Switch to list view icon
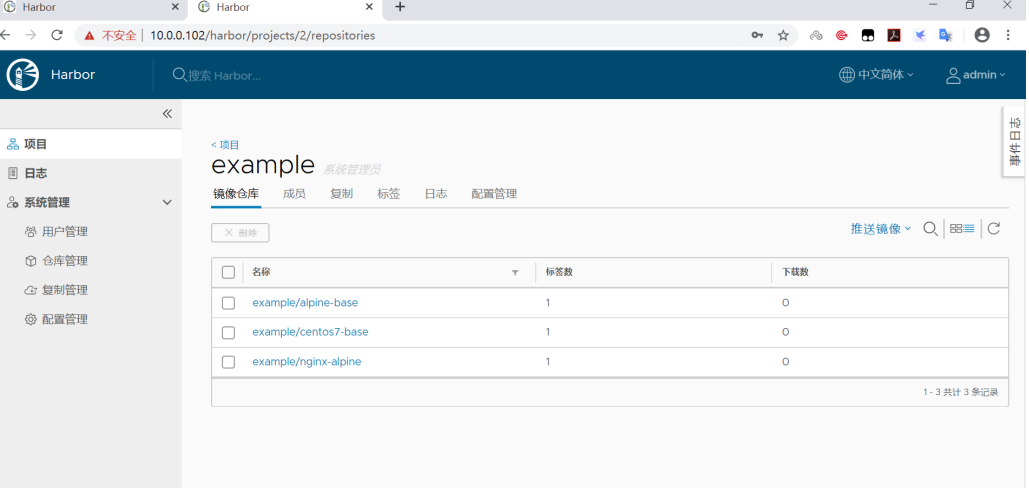The height and width of the screenshot is (488, 1029). [x=969, y=229]
